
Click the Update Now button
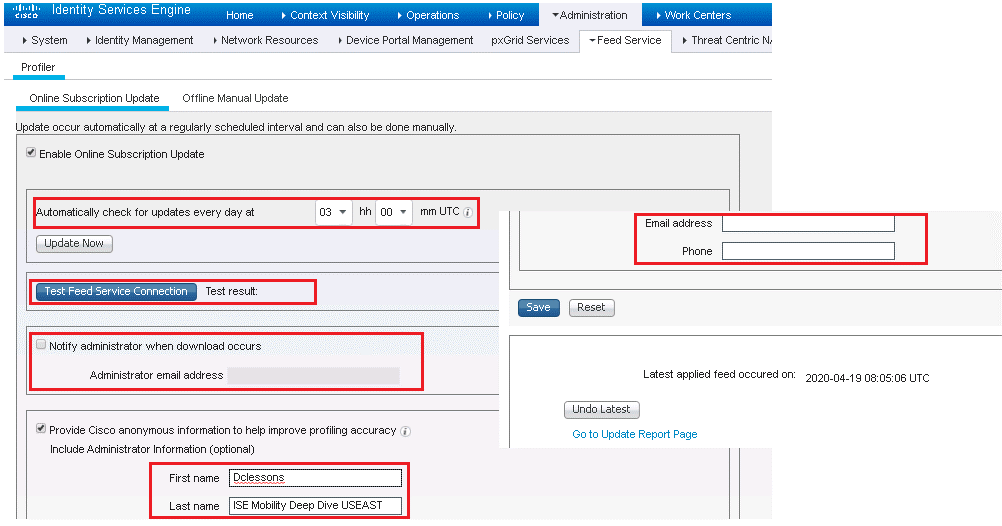(74, 244)
